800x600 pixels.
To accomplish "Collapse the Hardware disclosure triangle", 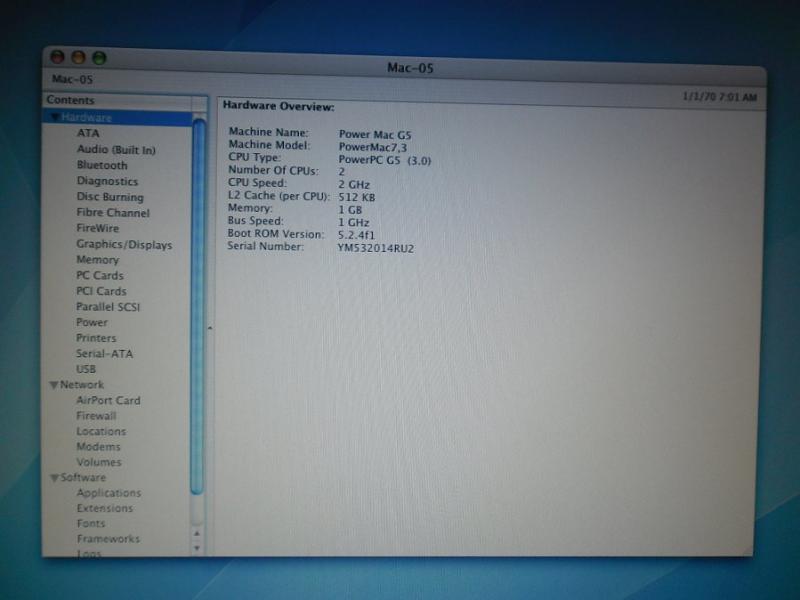I will point(55,118).
